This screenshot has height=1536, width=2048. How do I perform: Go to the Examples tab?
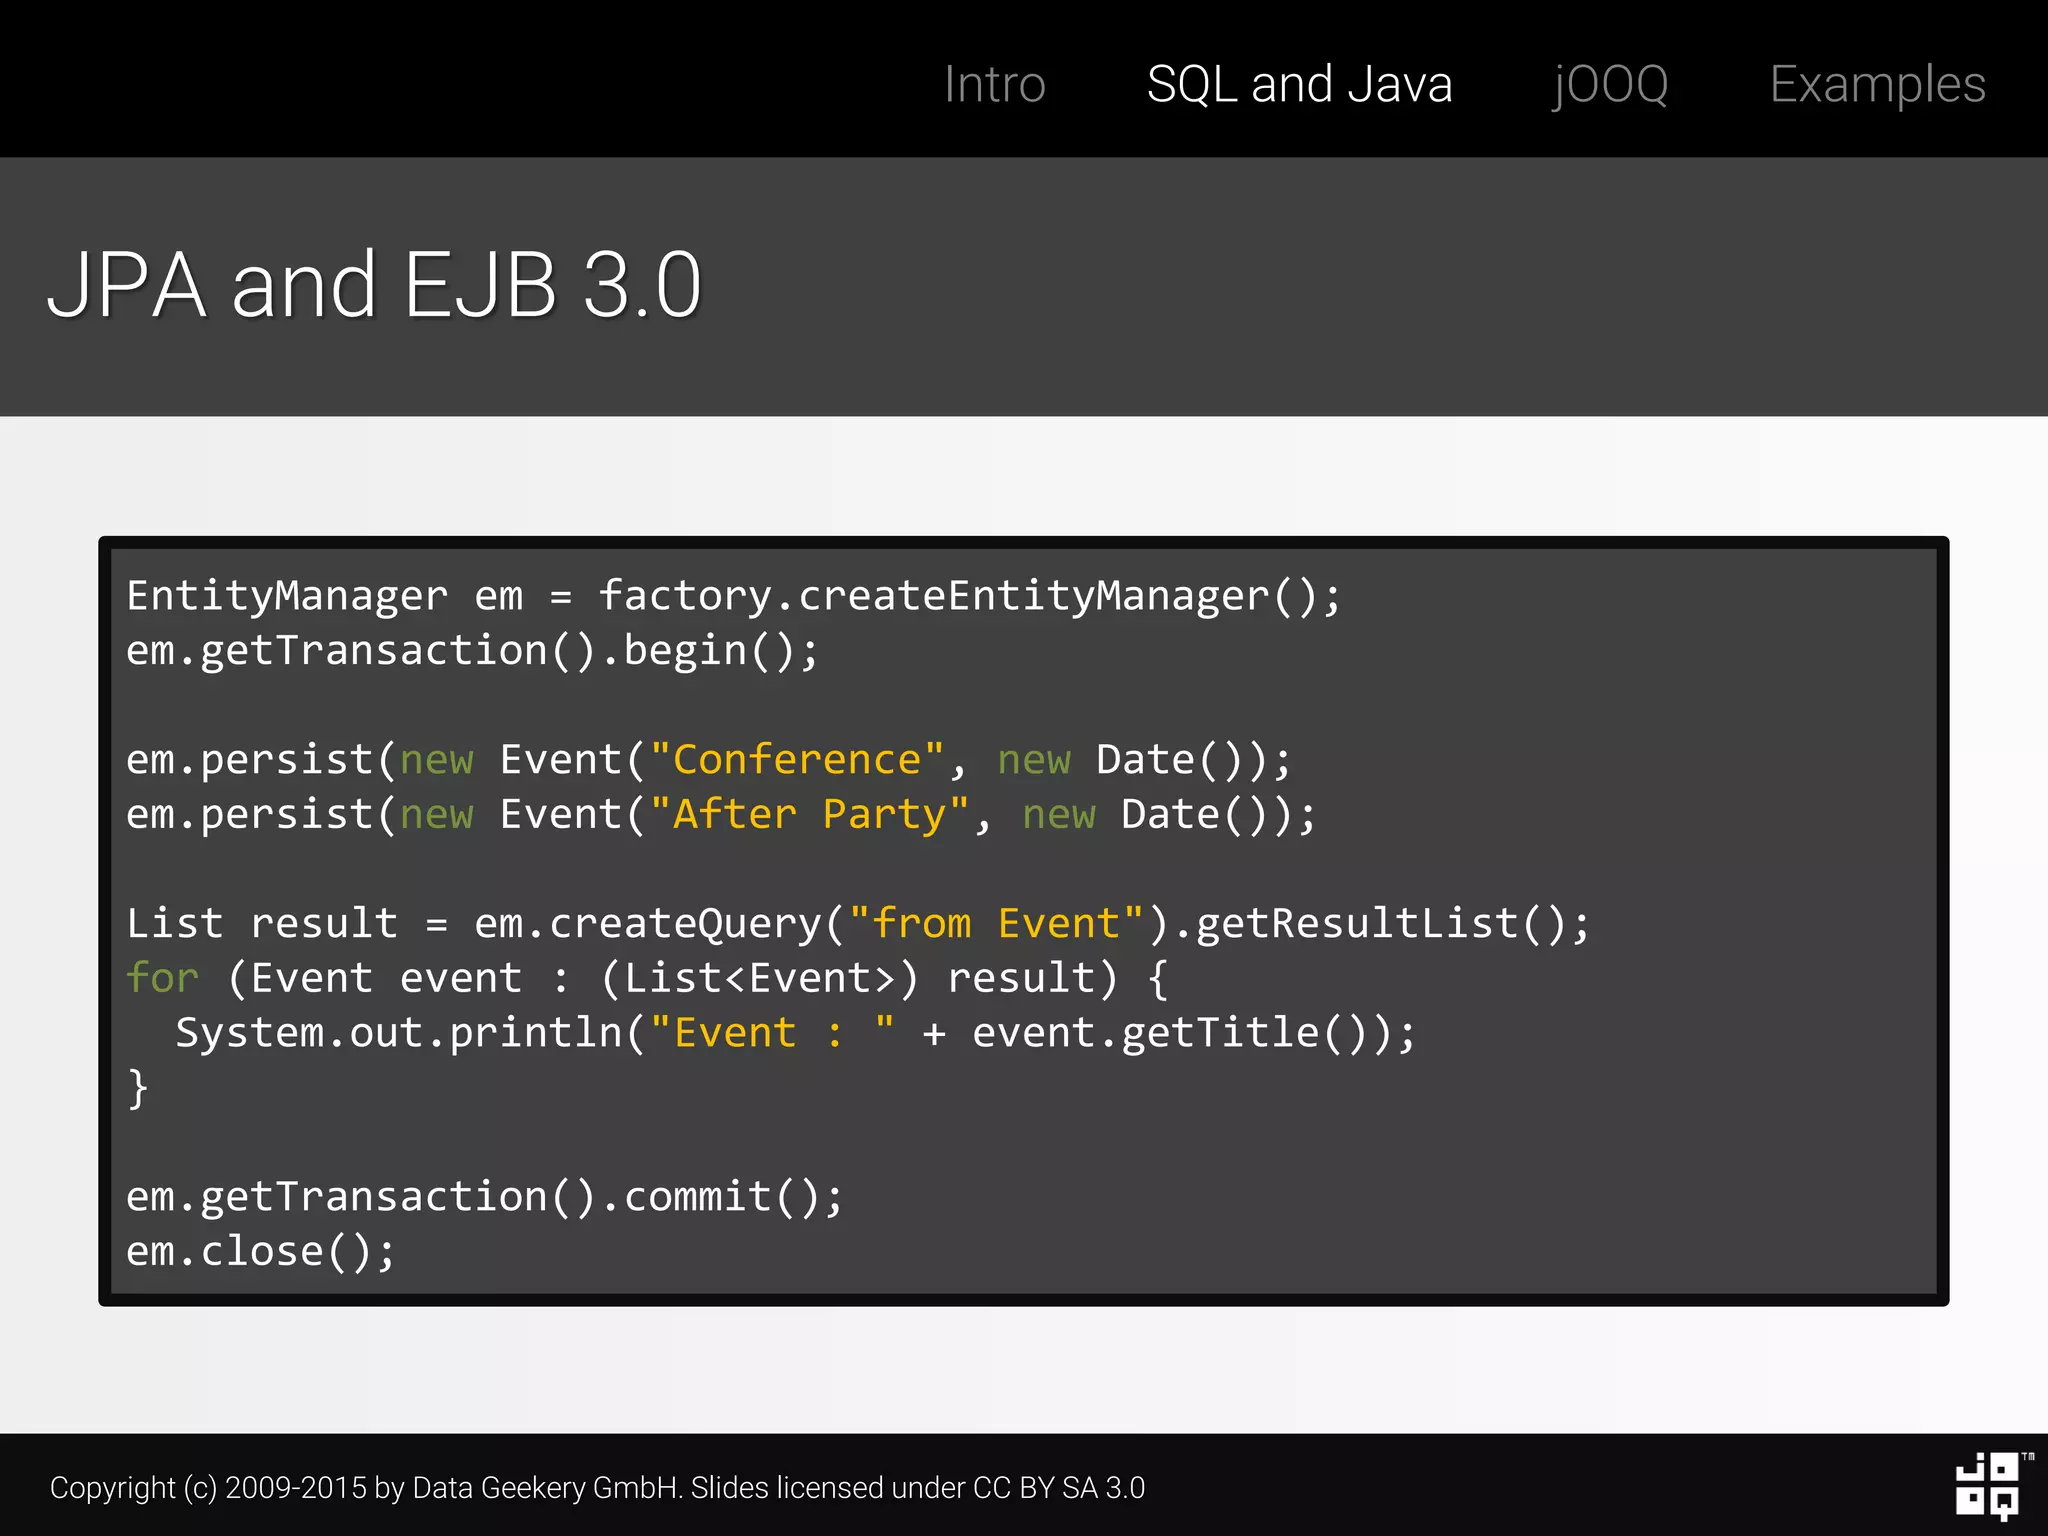(x=1877, y=84)
